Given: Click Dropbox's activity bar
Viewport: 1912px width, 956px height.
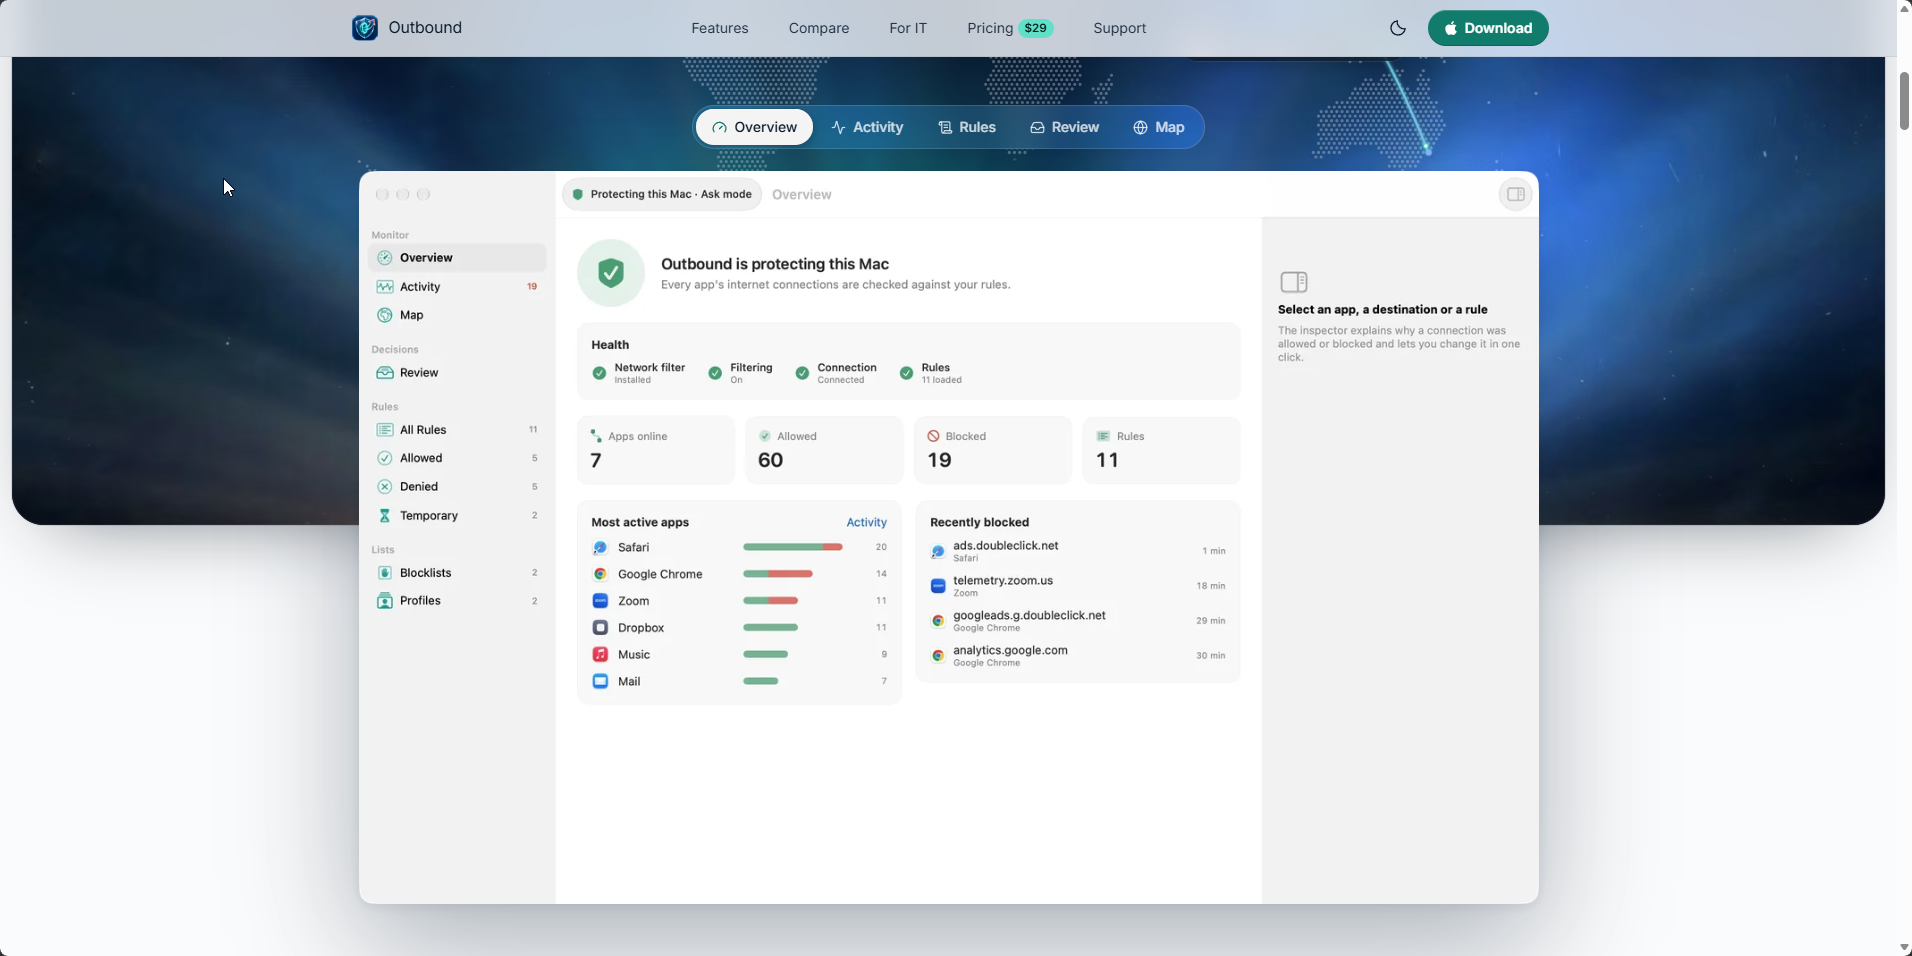Looking at the screenshot, I should click(770, 628).
